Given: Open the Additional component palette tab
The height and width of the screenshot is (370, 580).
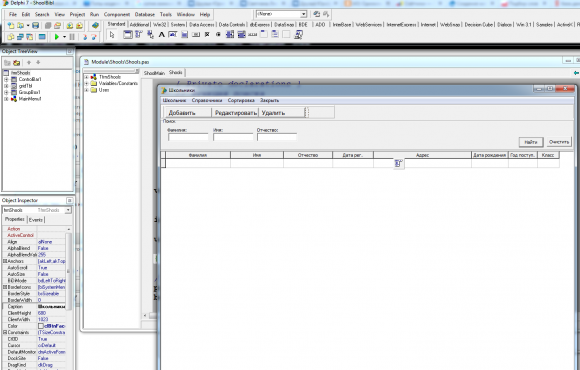Looking at the screenshot, I should [139, 24].
